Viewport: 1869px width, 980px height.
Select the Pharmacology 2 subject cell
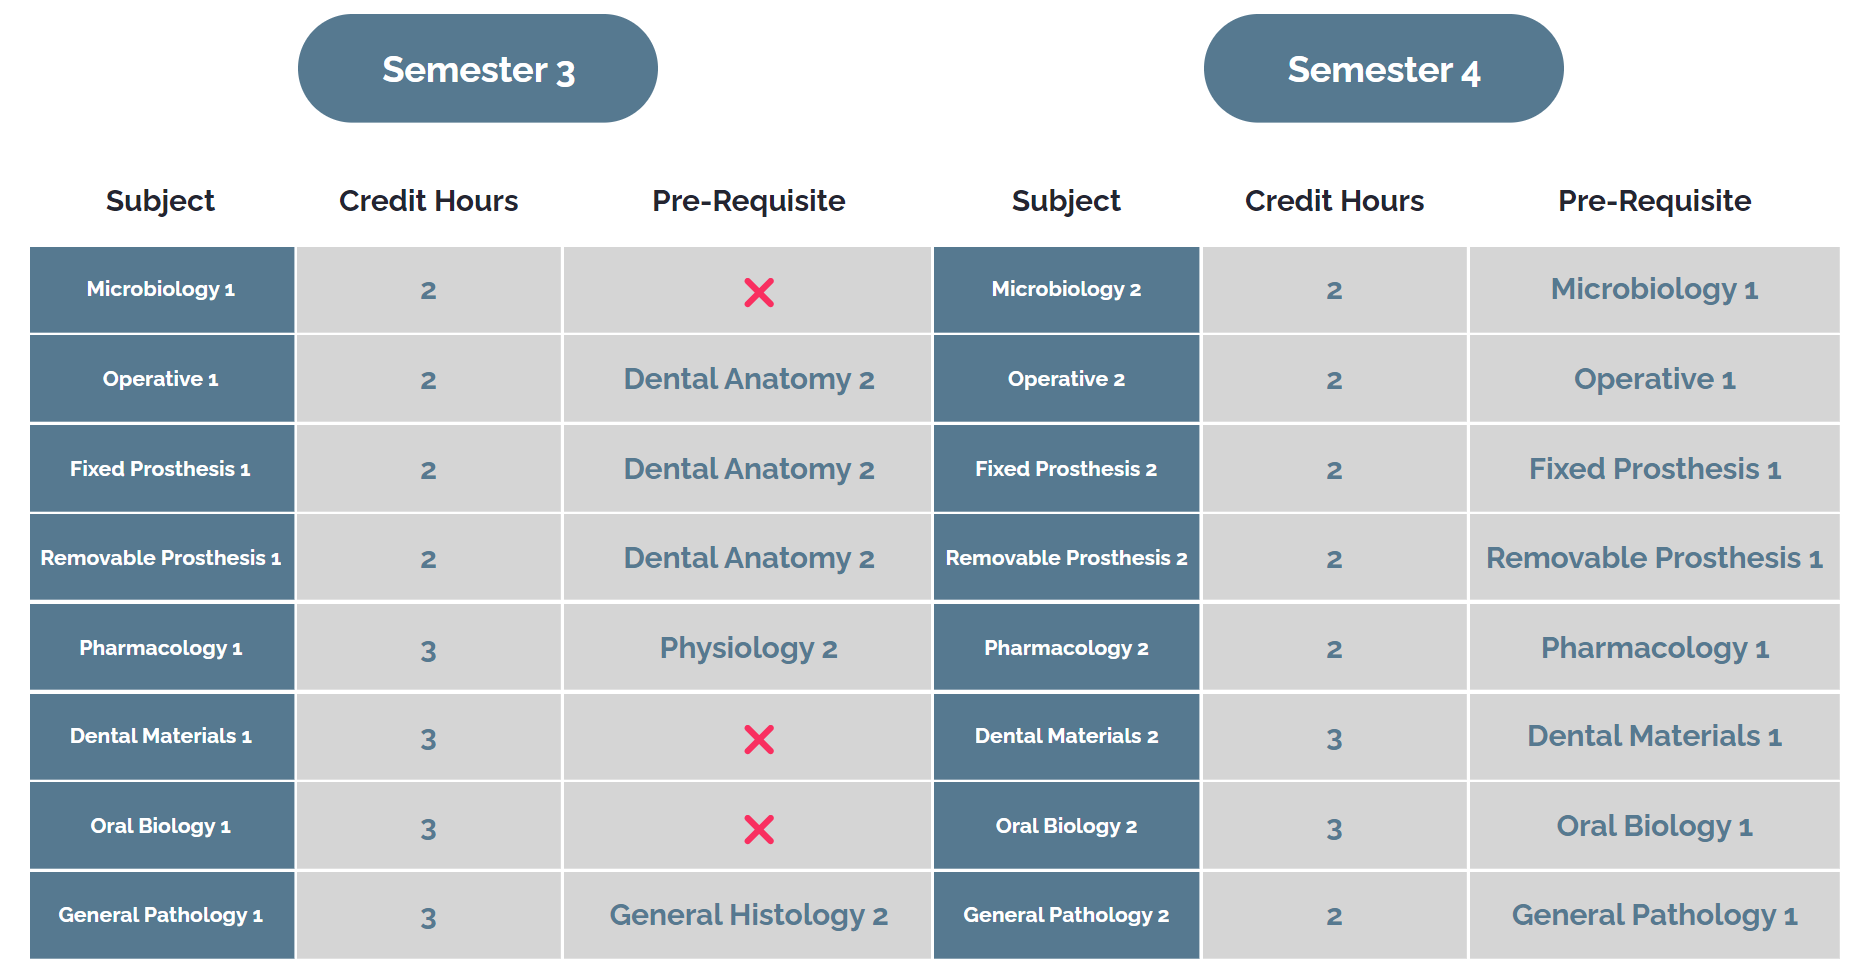(x=1066, y=648)
